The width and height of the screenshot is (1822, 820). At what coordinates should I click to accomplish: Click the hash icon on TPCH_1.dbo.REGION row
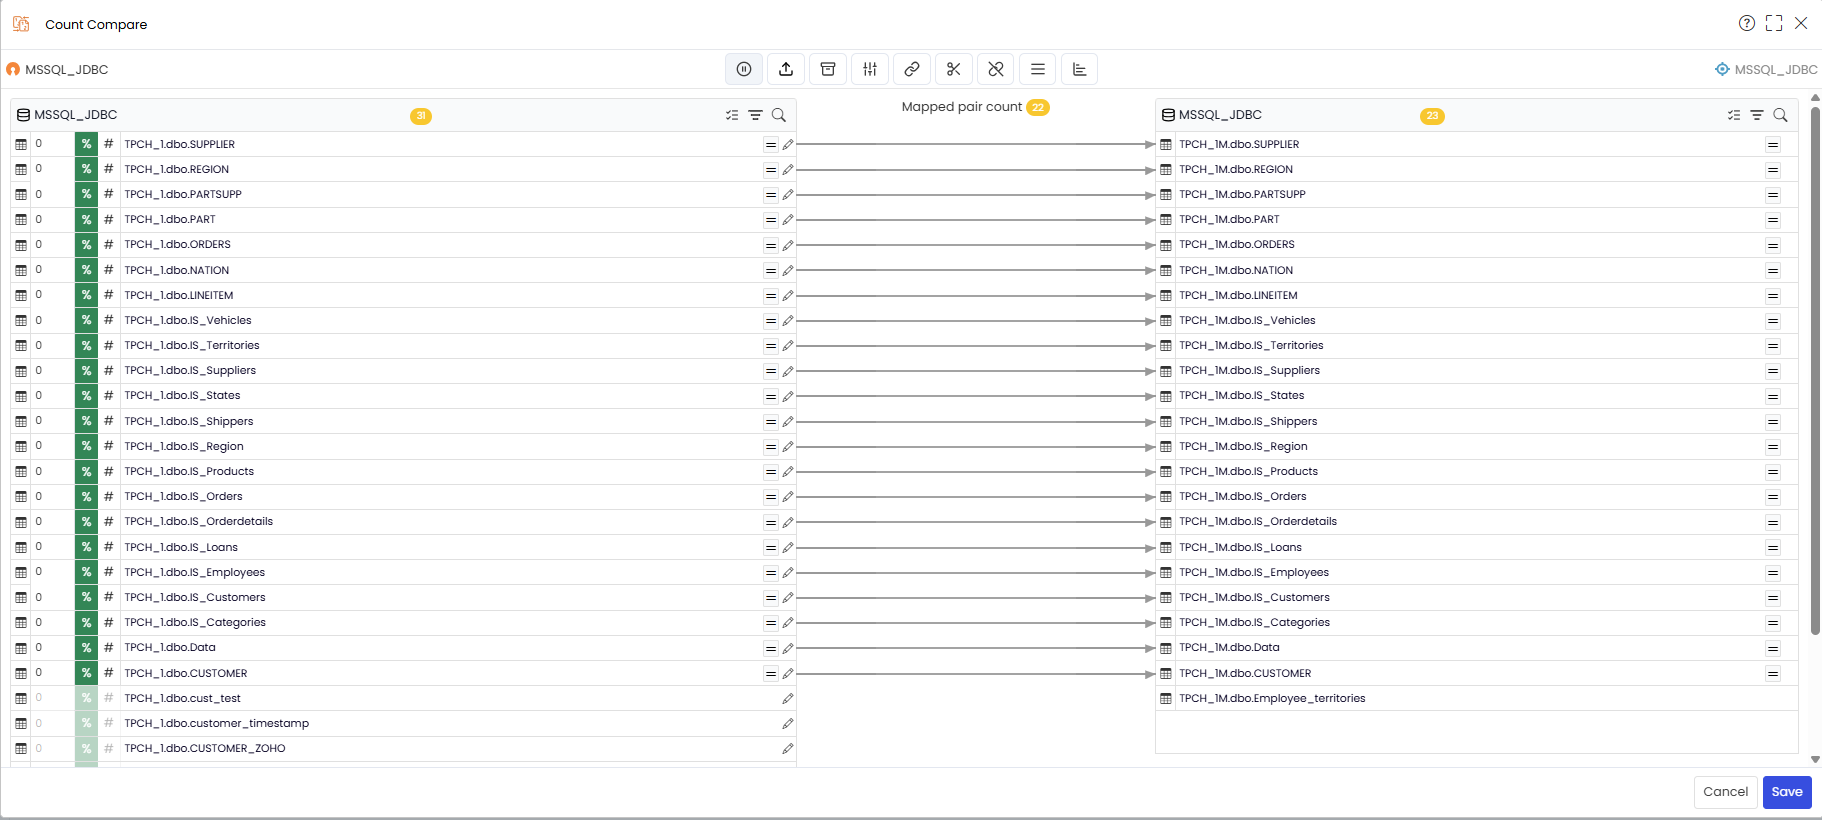pos(109,169)
